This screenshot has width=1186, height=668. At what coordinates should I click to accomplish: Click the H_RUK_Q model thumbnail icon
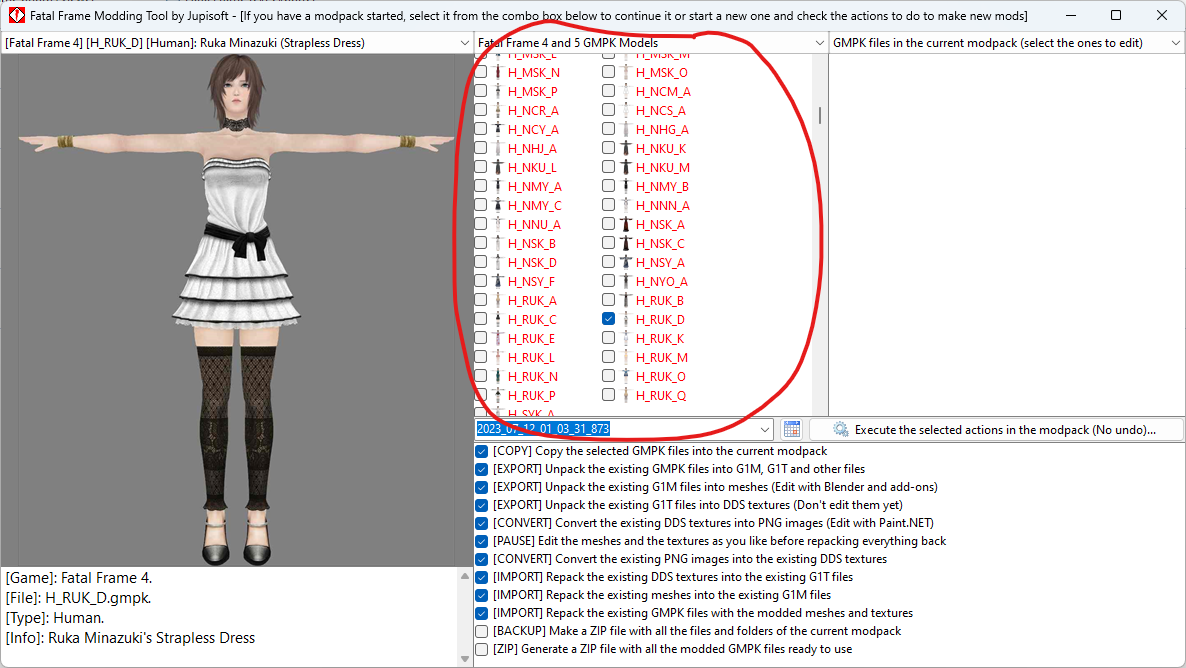[x=626, y=395]
